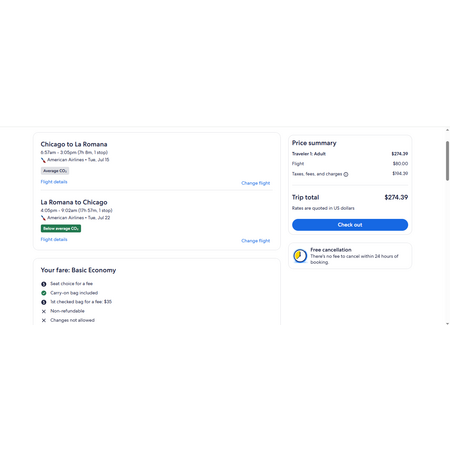
Task: Click the blue Check out button
Action: [350, 225]
